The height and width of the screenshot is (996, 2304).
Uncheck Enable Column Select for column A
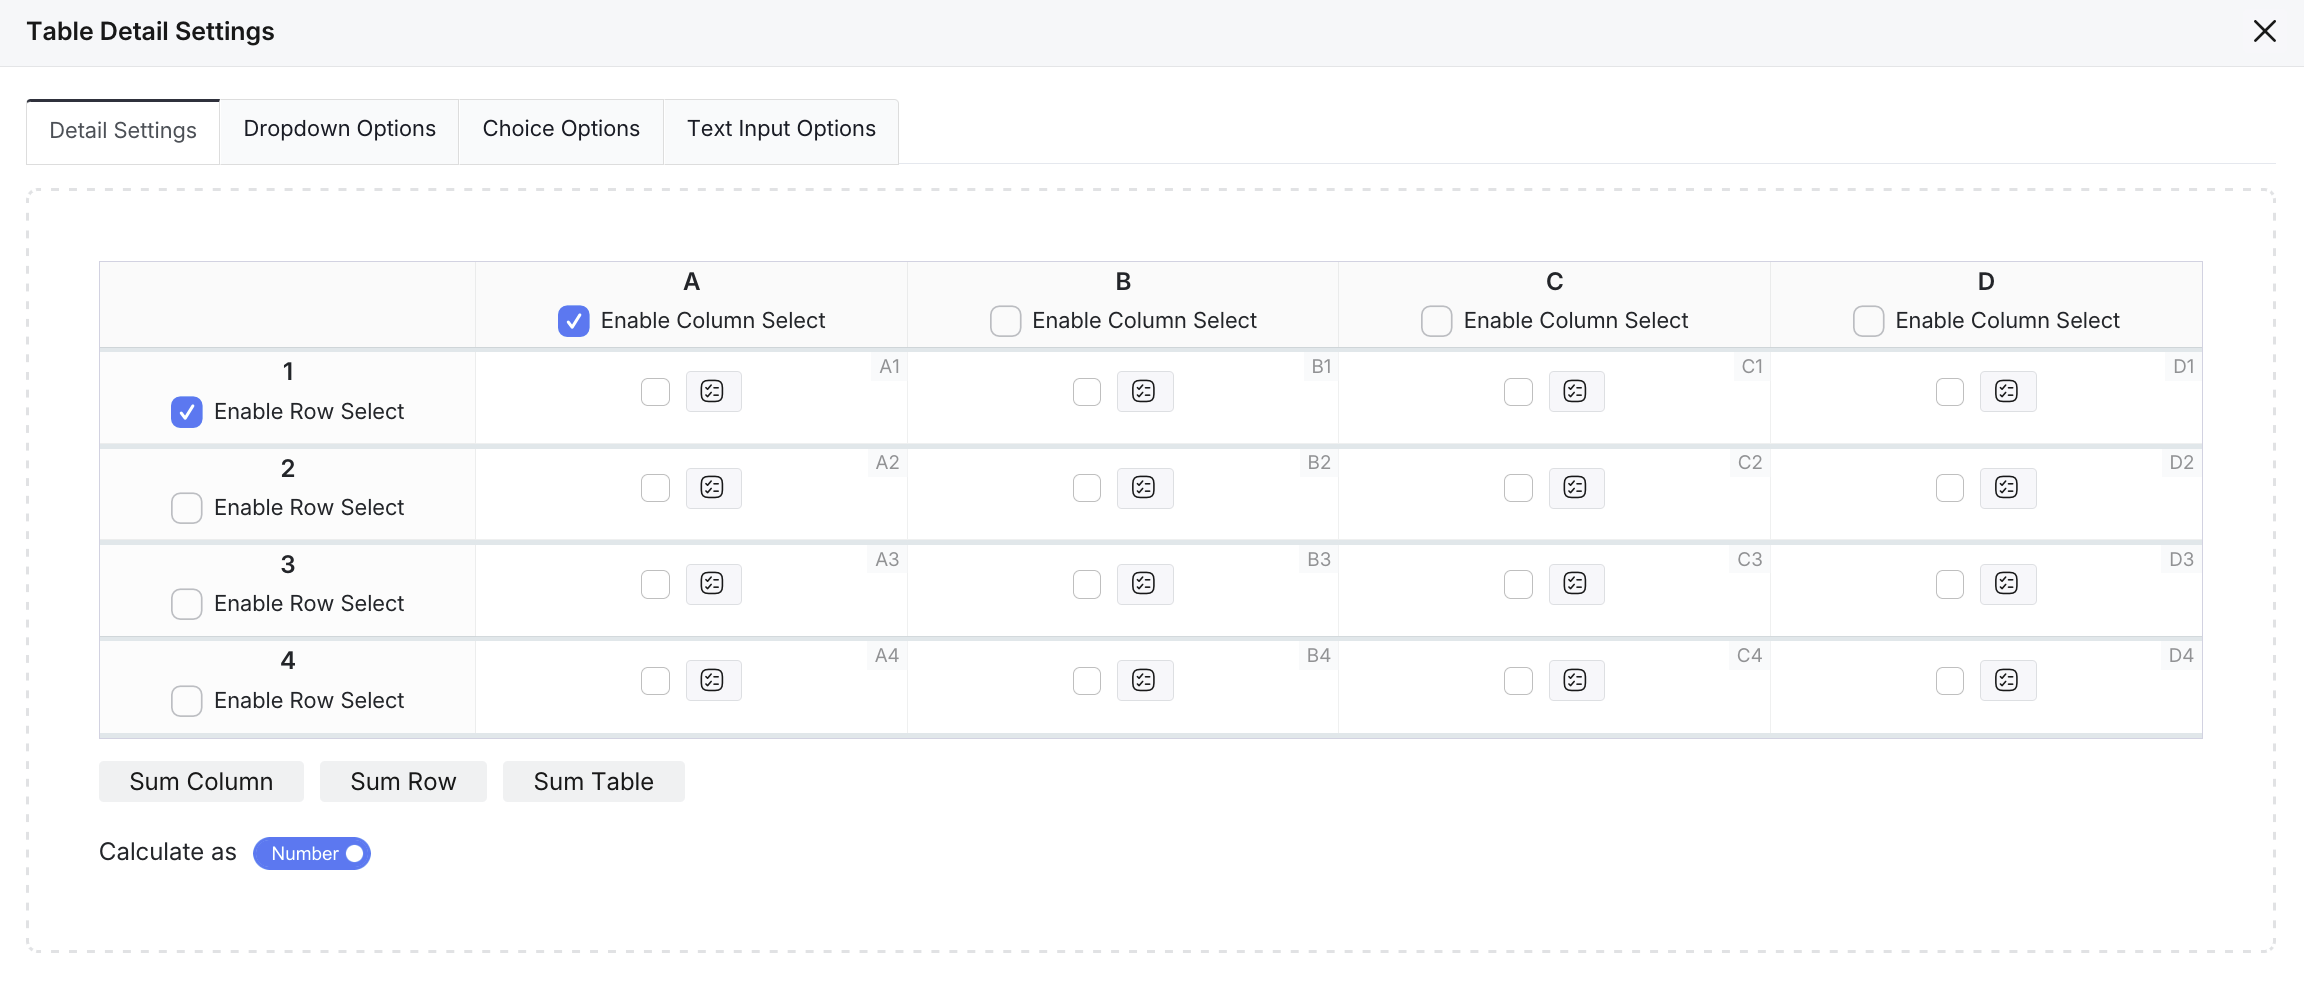pyautogui.click(x=574, y=321)
